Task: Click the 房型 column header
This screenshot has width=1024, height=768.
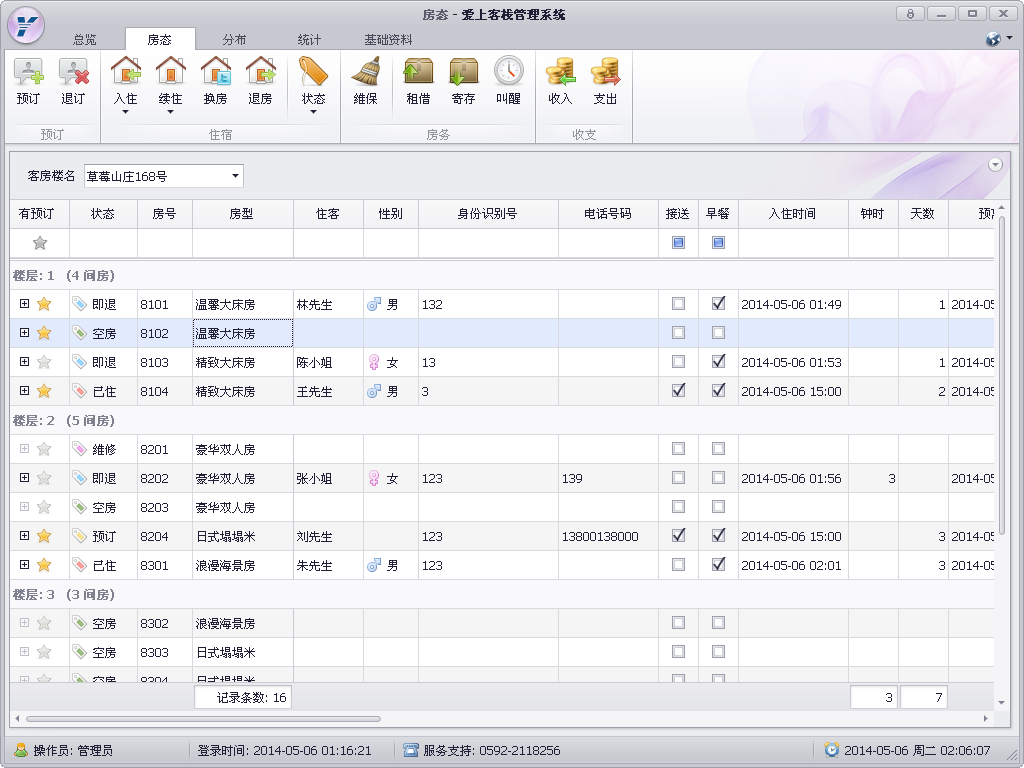Action: click(242, 214)
